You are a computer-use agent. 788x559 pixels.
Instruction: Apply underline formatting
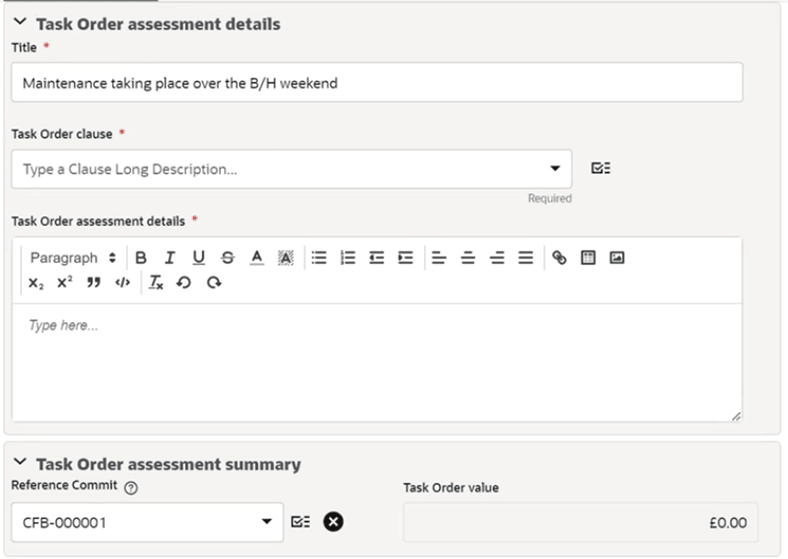coord(199,258)
